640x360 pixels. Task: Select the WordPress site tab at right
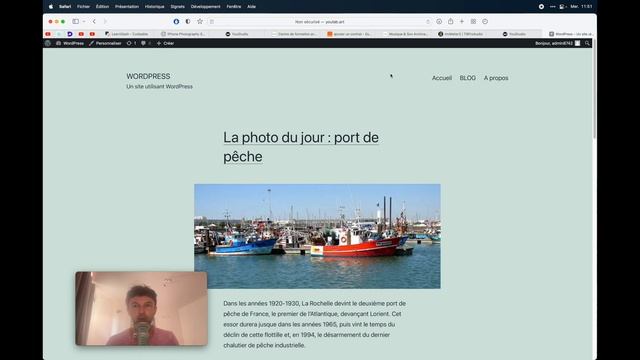coord(570,34)
